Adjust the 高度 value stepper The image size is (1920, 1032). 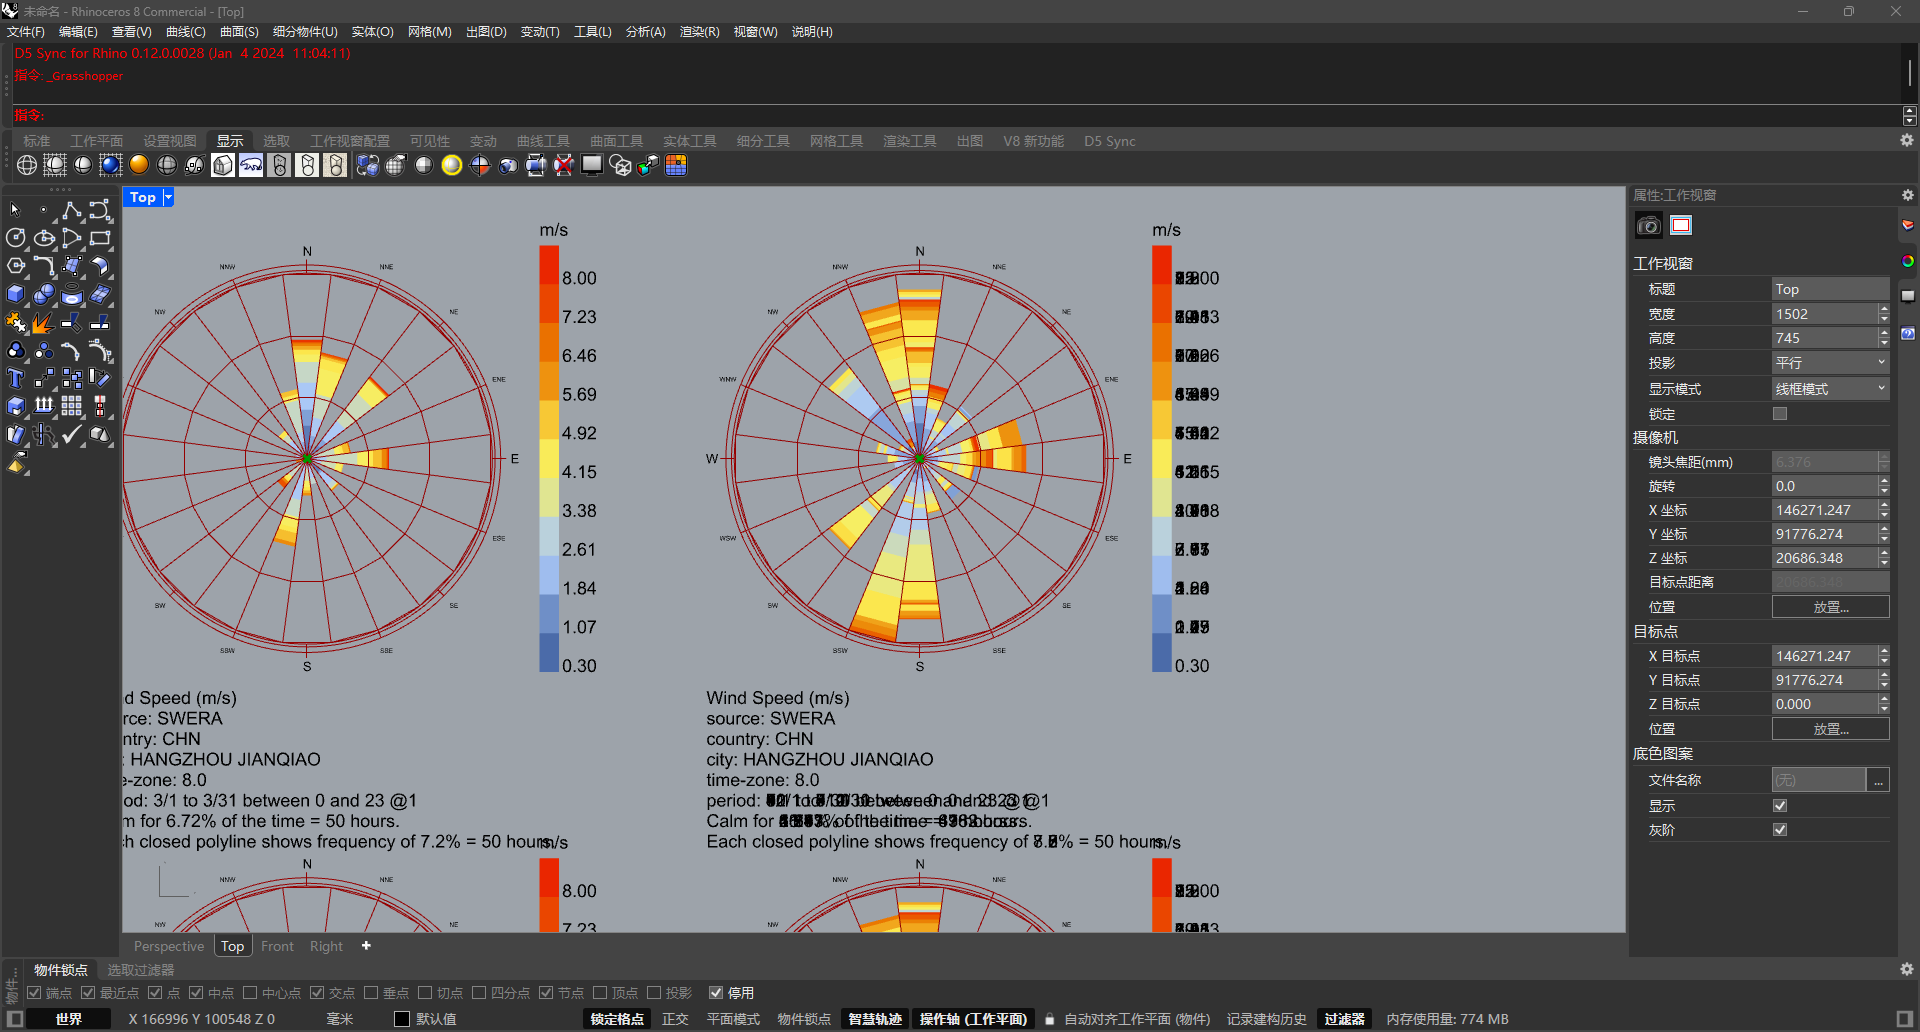click(x=1884, y=338)
